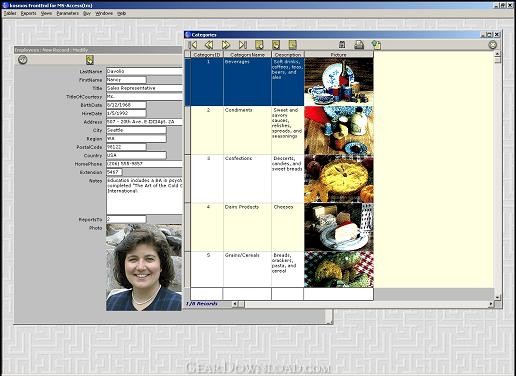Open the Help menu

coord(121,13)
